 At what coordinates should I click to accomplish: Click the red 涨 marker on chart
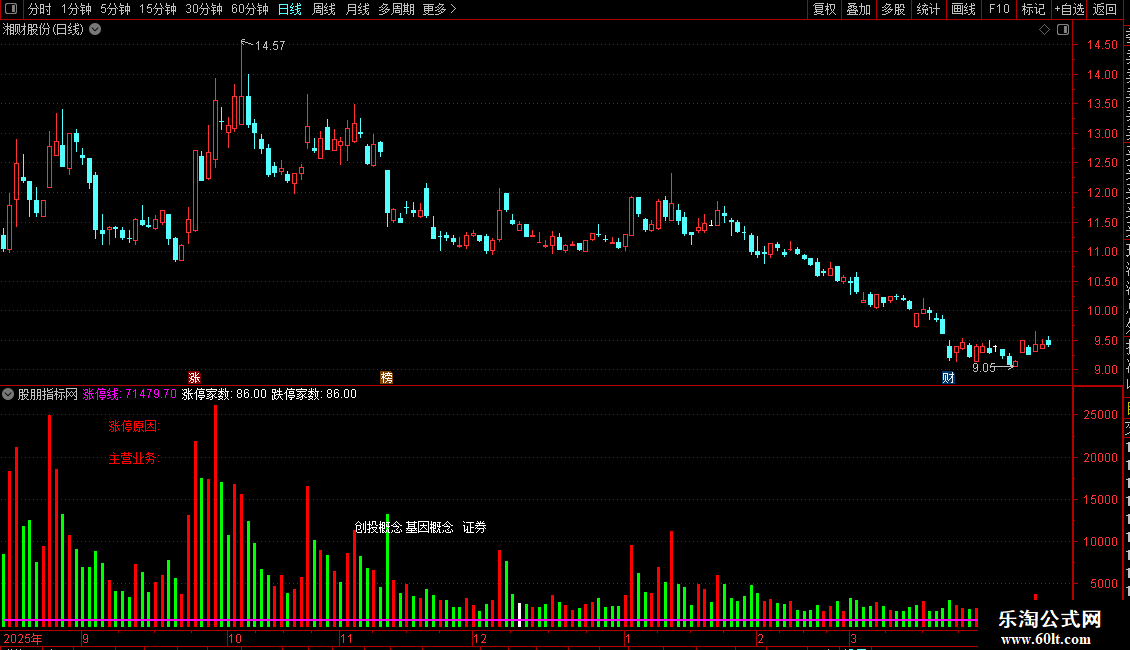pyautogui.click(x=194, y=378)
